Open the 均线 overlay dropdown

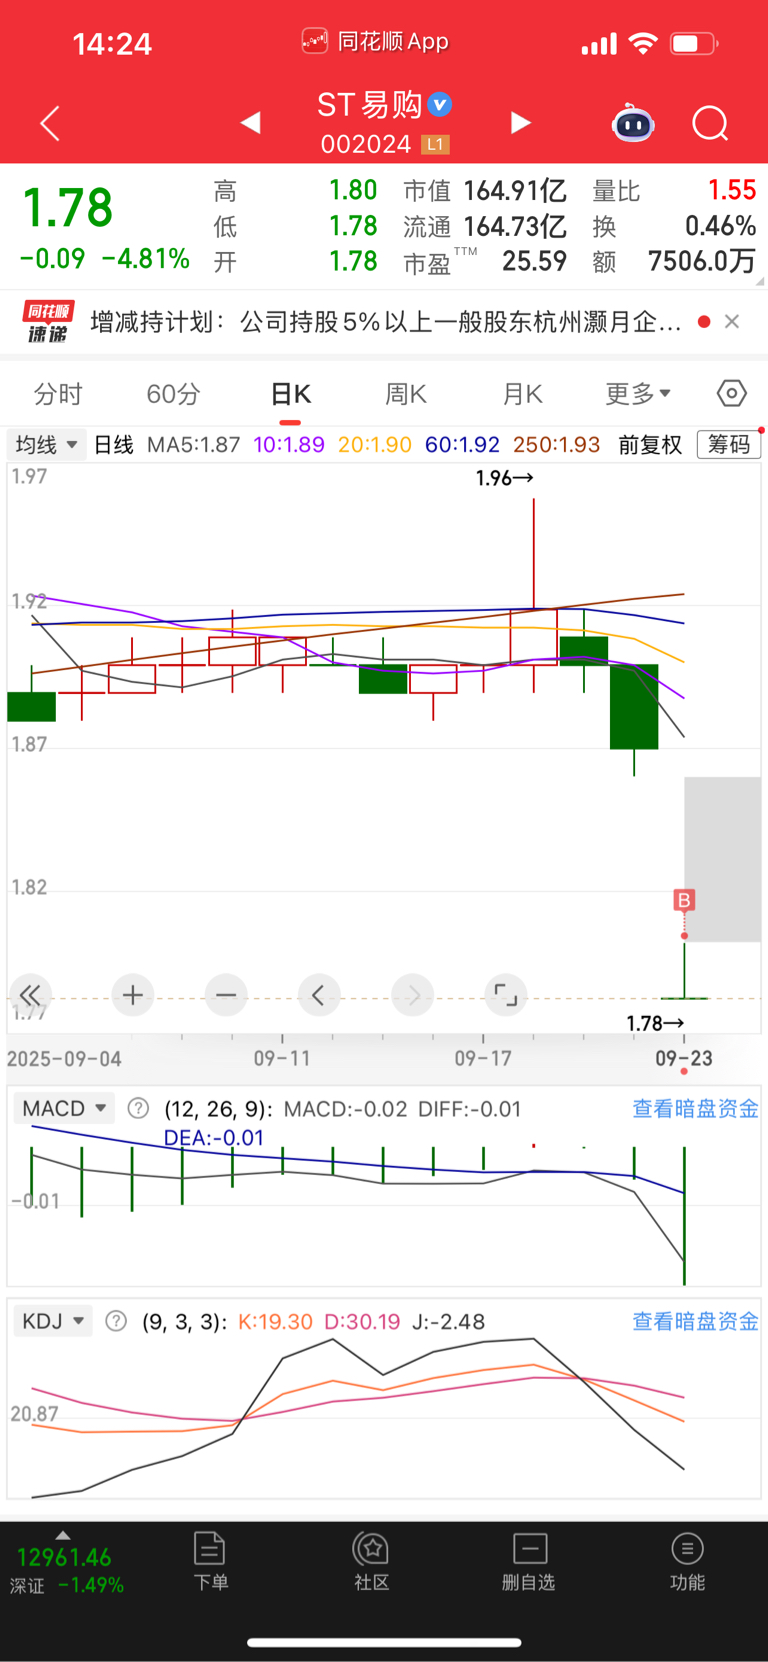pyautogui.click(x=46, y=444)
